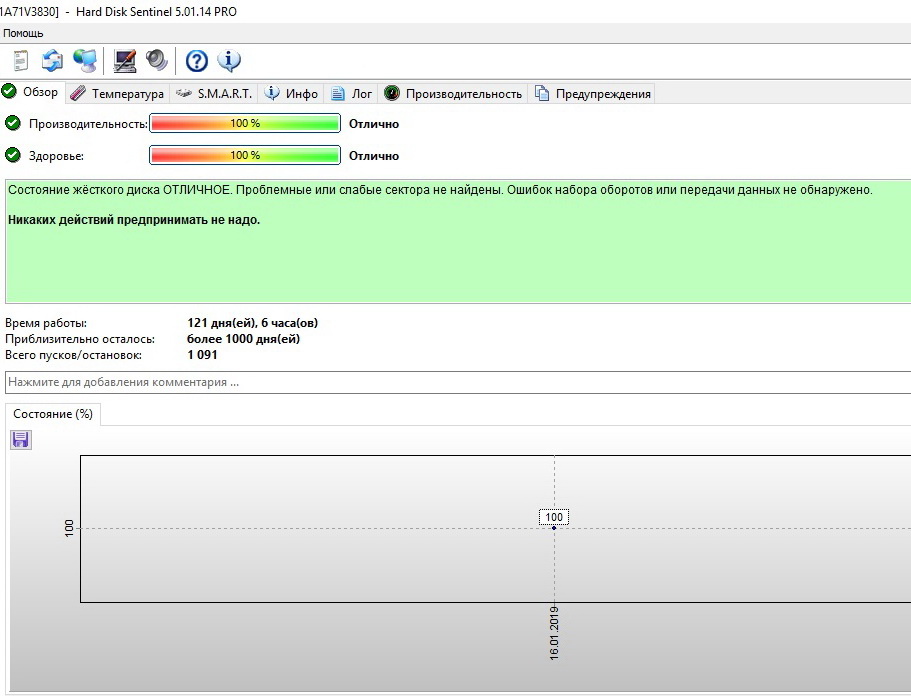Click the refresh disk data toolbar icon
The height and width of the screenshot is (696, 911).
[x=52, y=61]
